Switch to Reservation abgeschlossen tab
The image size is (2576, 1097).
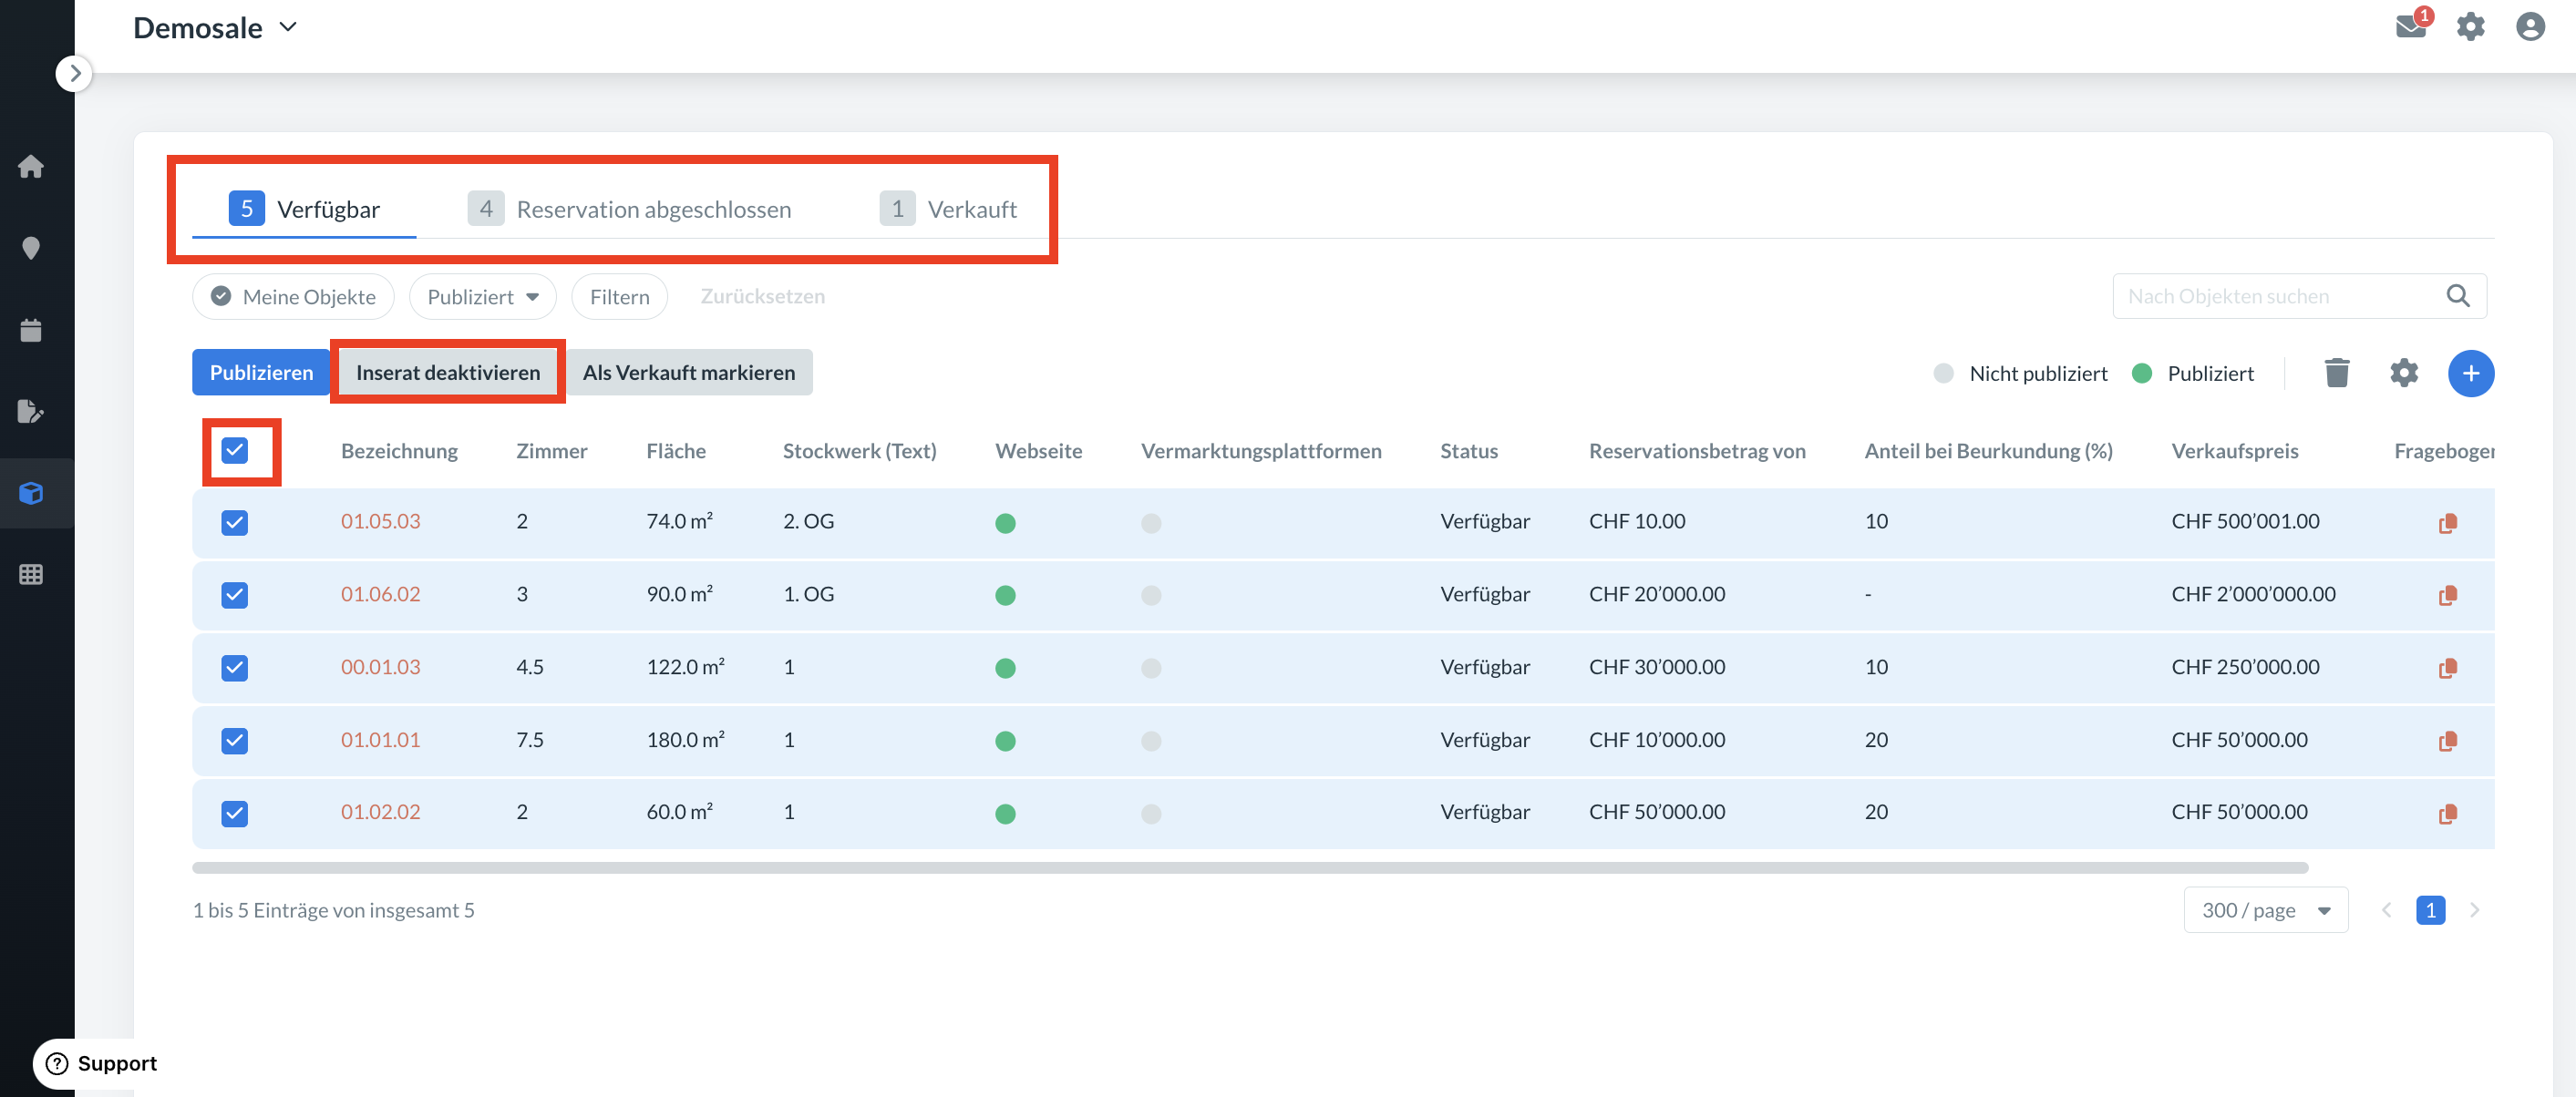pos(630,209)
